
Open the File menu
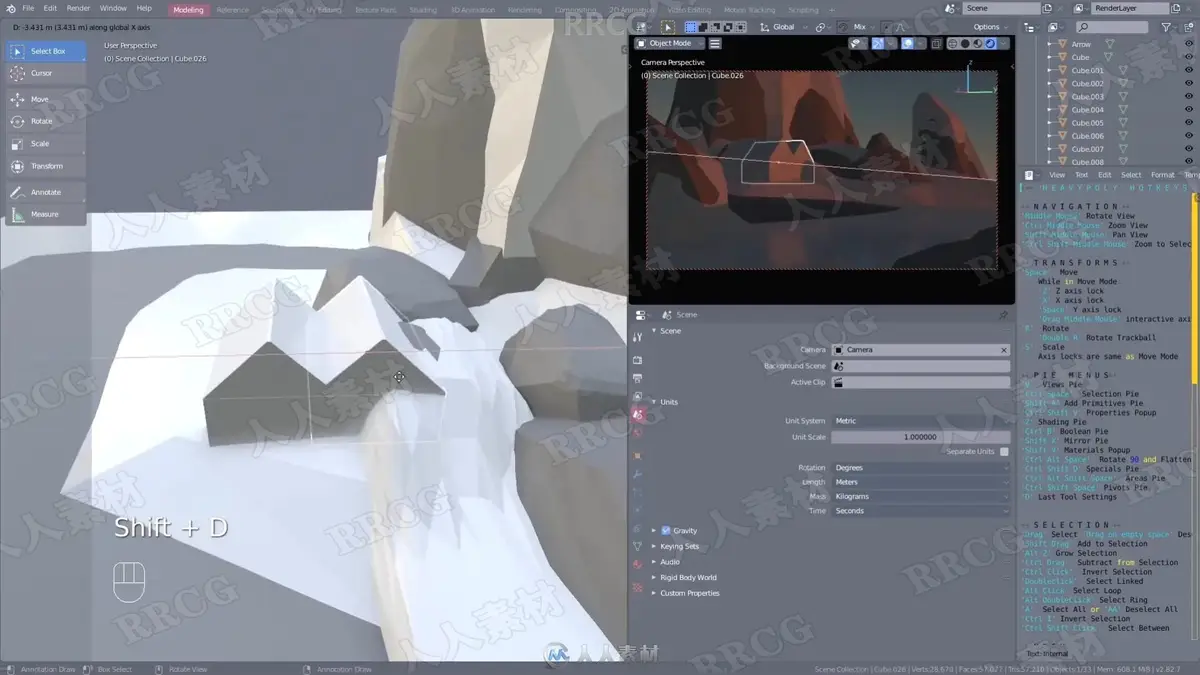28,8
